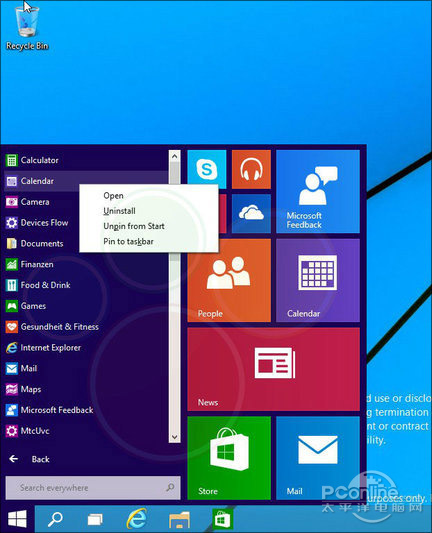Choose Uninstall in context menu
Image resolution: width=432 pixels, height=533 pixels.
coord(149,211)
